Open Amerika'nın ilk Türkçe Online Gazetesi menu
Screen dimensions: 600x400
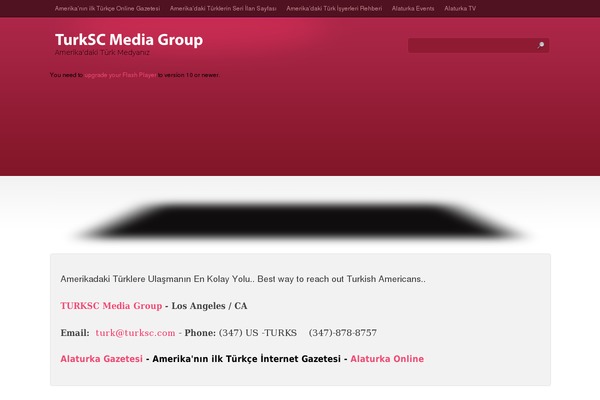tap(108, 8)
